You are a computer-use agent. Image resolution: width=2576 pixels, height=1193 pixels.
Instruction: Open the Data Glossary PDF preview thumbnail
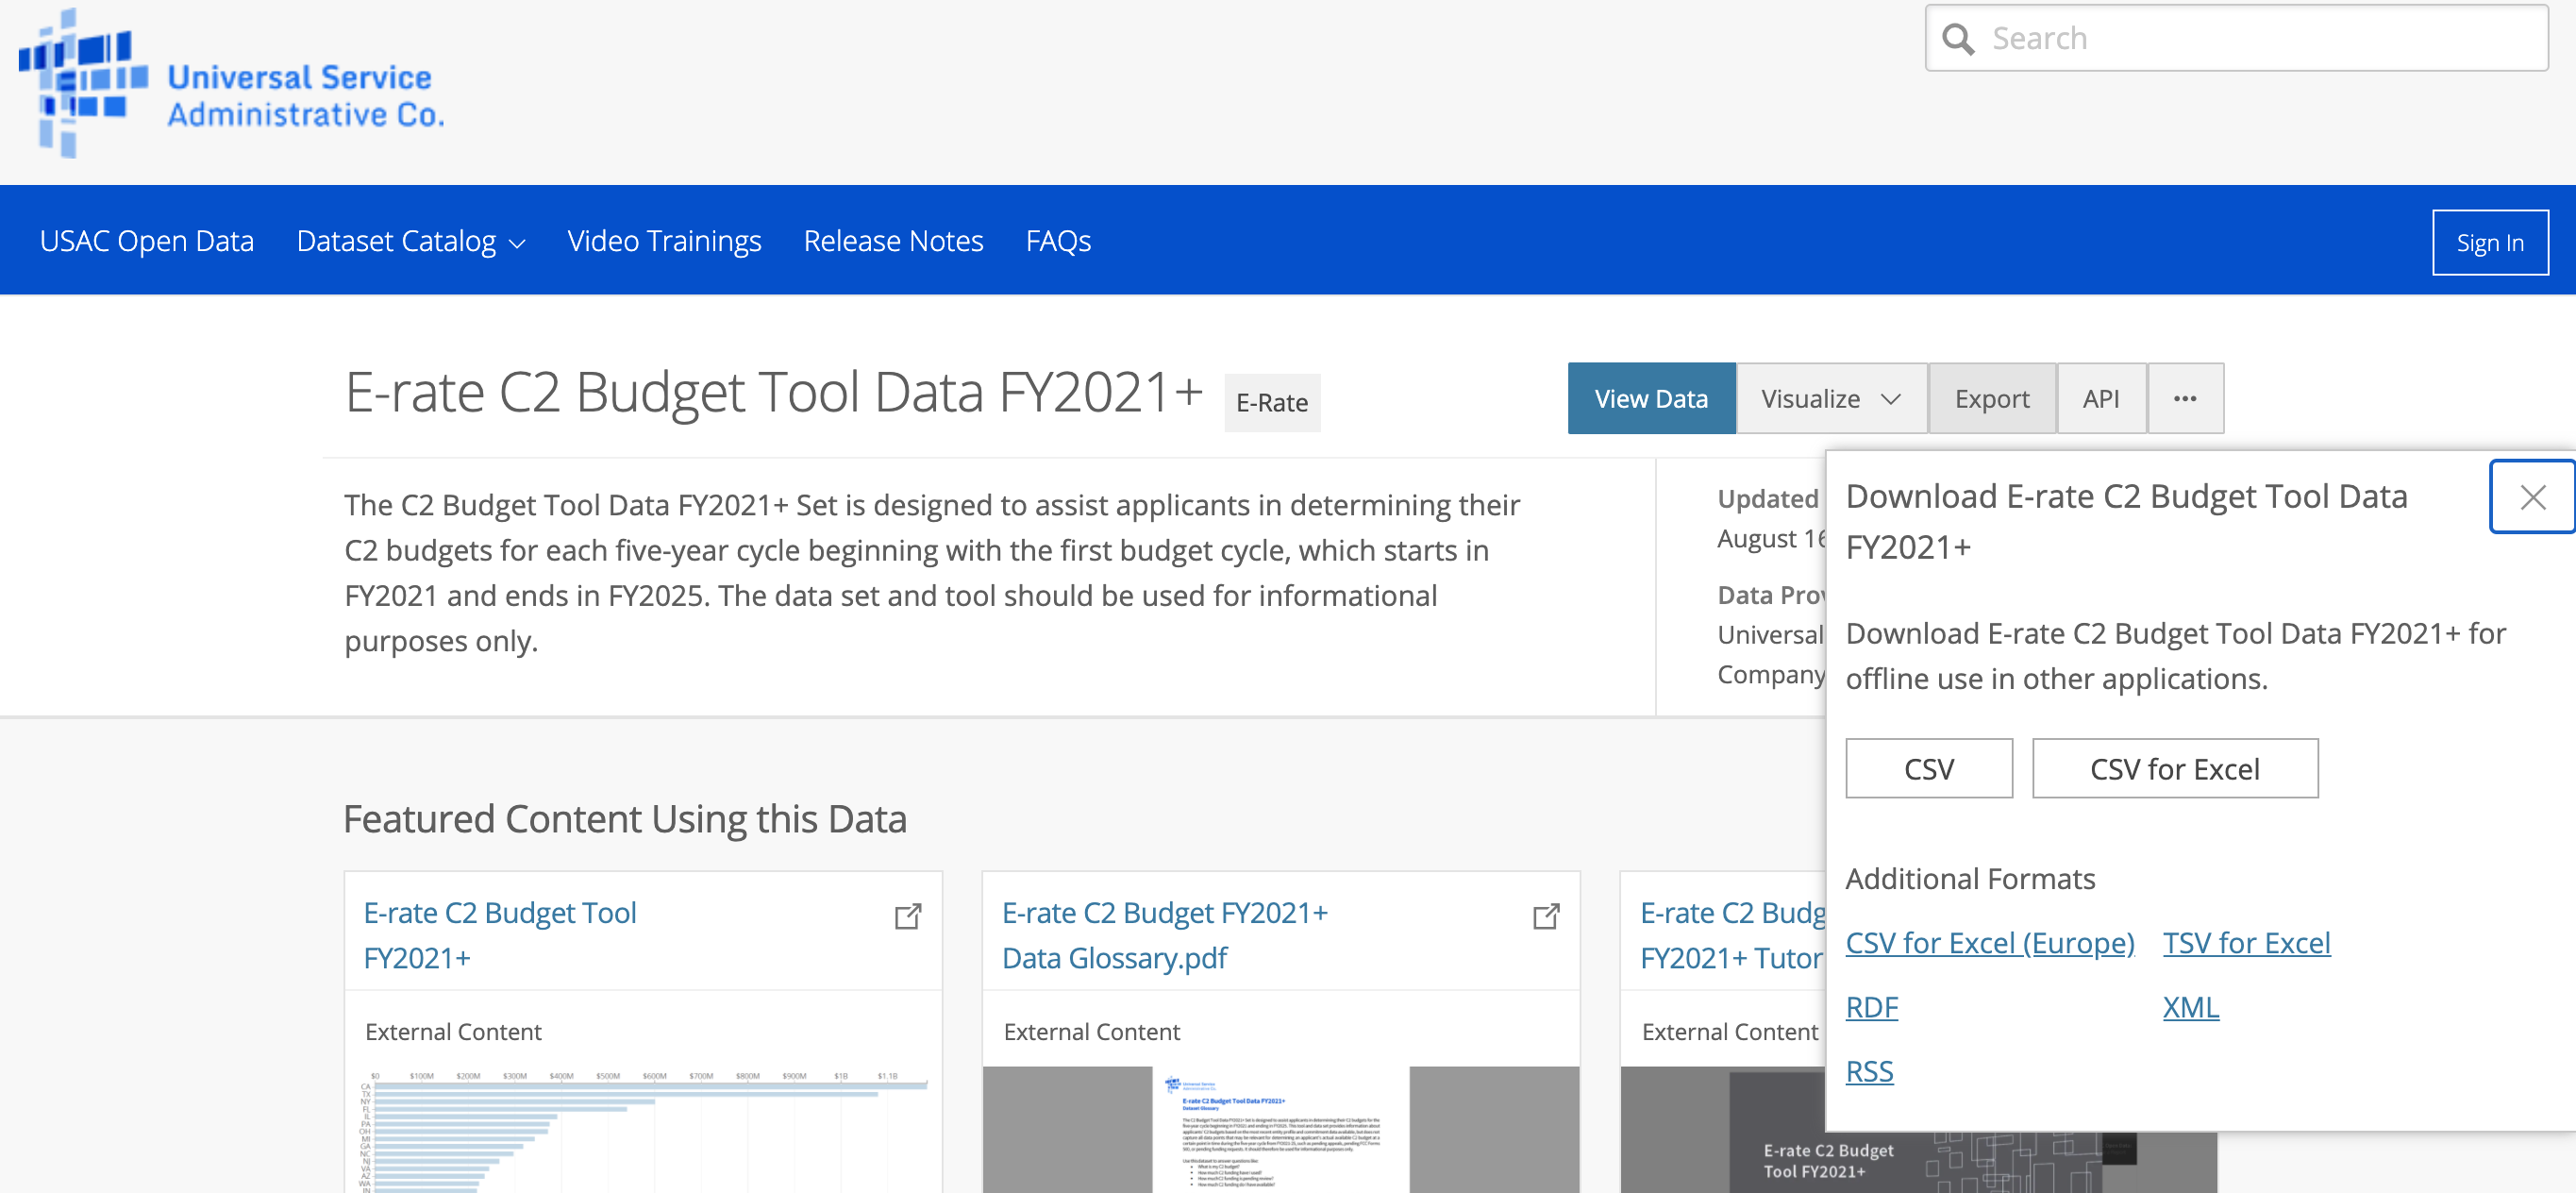pos(1281,1130)
